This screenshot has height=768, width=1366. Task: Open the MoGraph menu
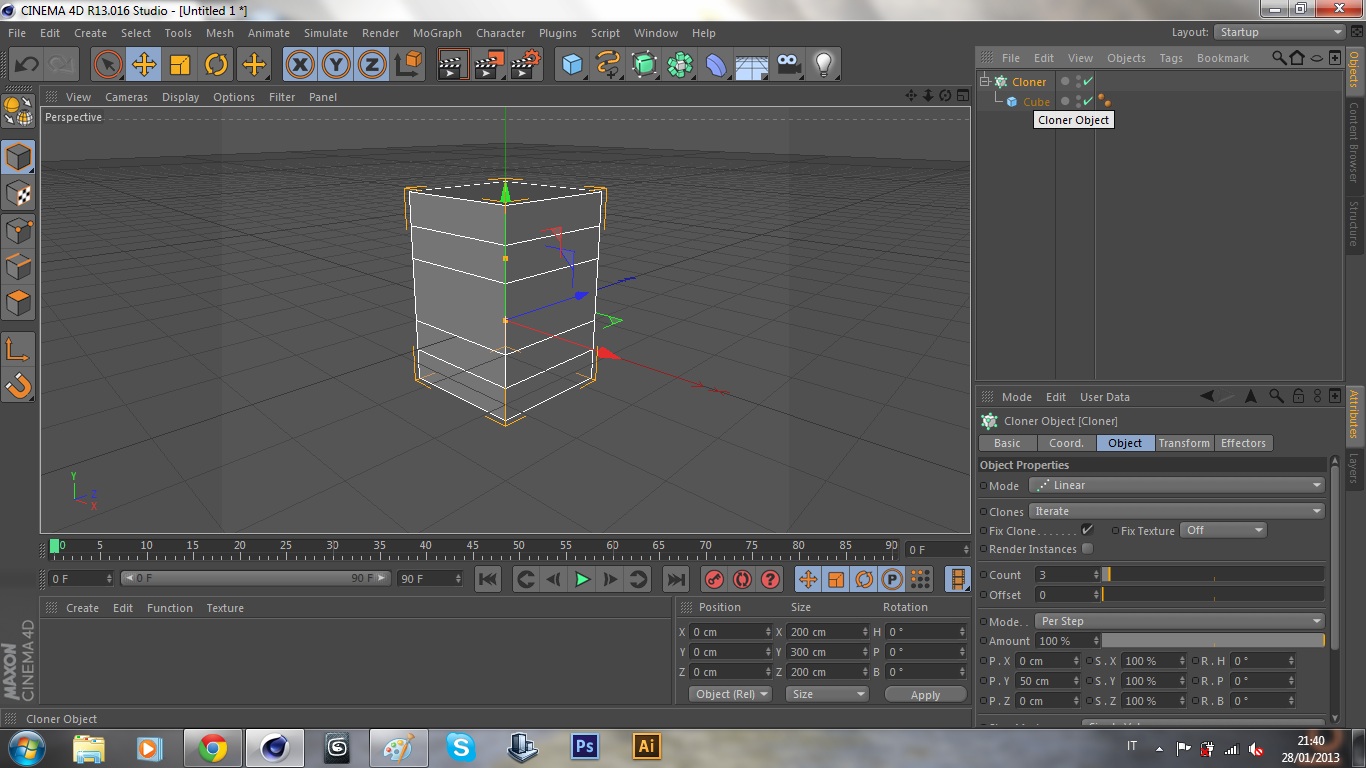[x=437, y=33]
